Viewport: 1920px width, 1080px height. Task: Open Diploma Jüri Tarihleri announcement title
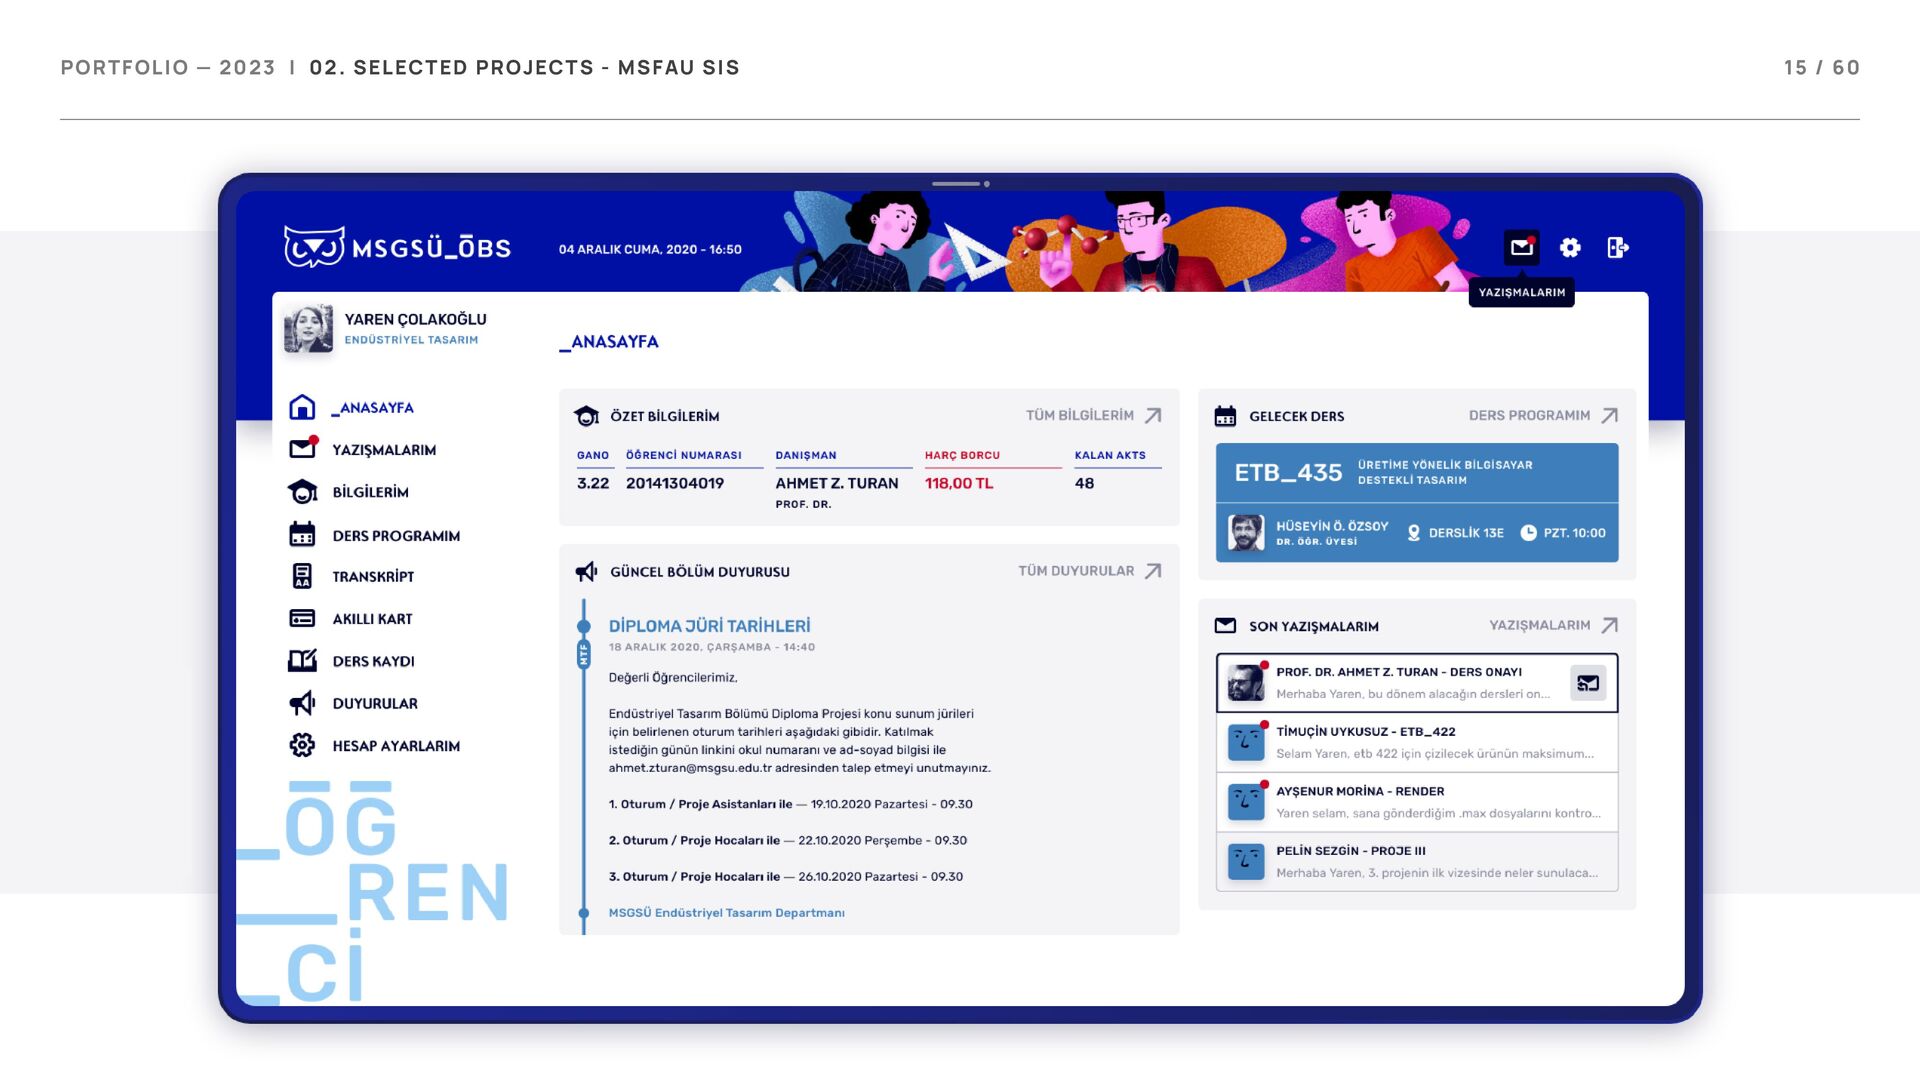[x=709, y=626]
